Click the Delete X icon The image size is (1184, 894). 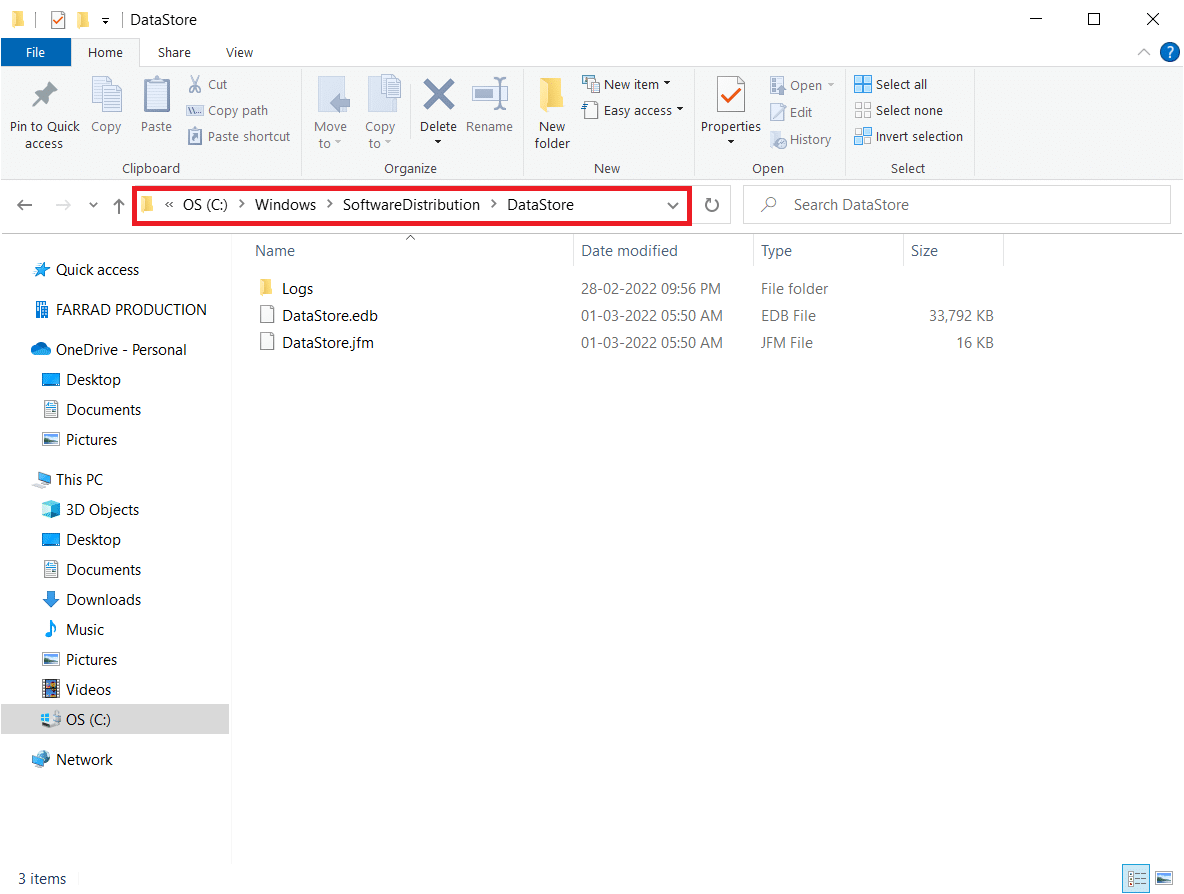click(x=438, y=94)
